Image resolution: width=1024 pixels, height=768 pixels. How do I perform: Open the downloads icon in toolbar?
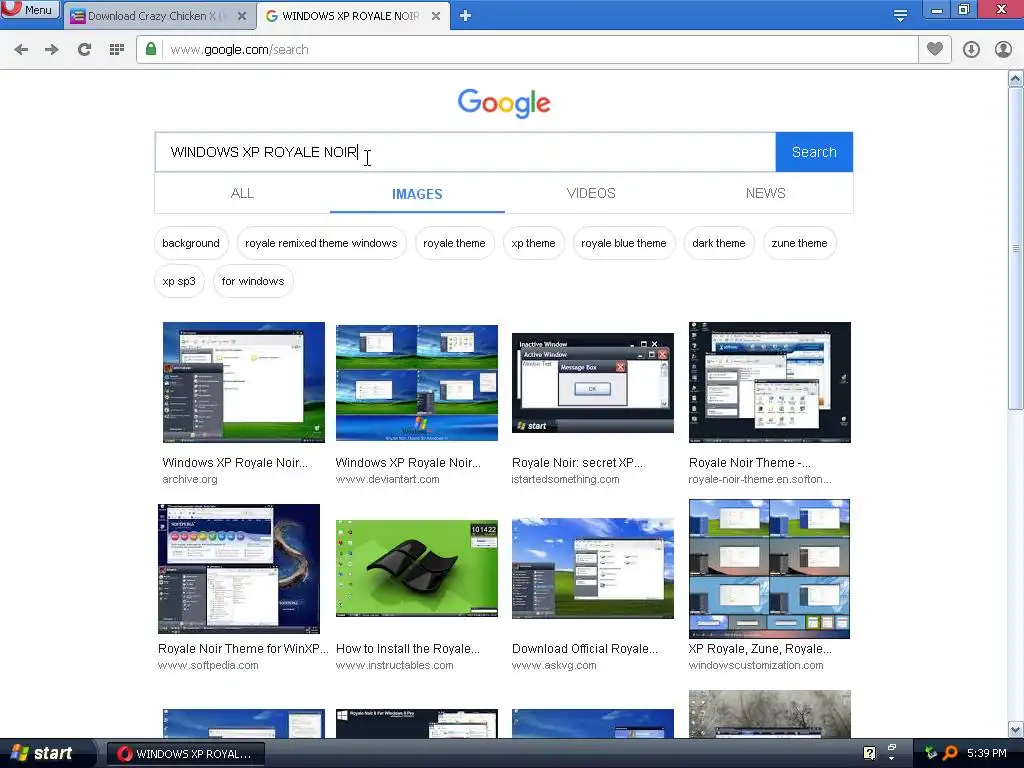click(x=971, y=50)
